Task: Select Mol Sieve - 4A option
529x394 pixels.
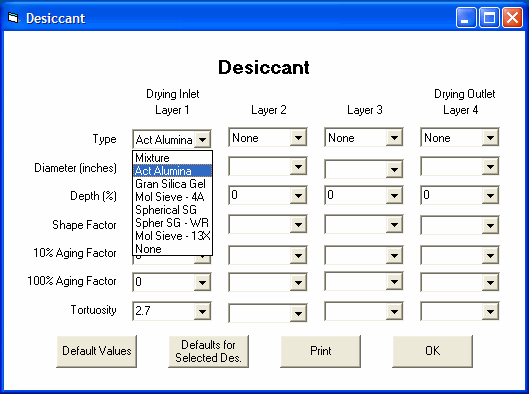Action: click(172, 197)
